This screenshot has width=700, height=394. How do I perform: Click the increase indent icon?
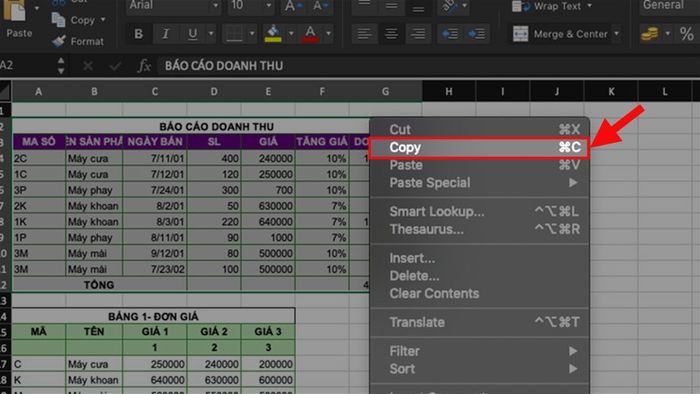coord(477,33)
